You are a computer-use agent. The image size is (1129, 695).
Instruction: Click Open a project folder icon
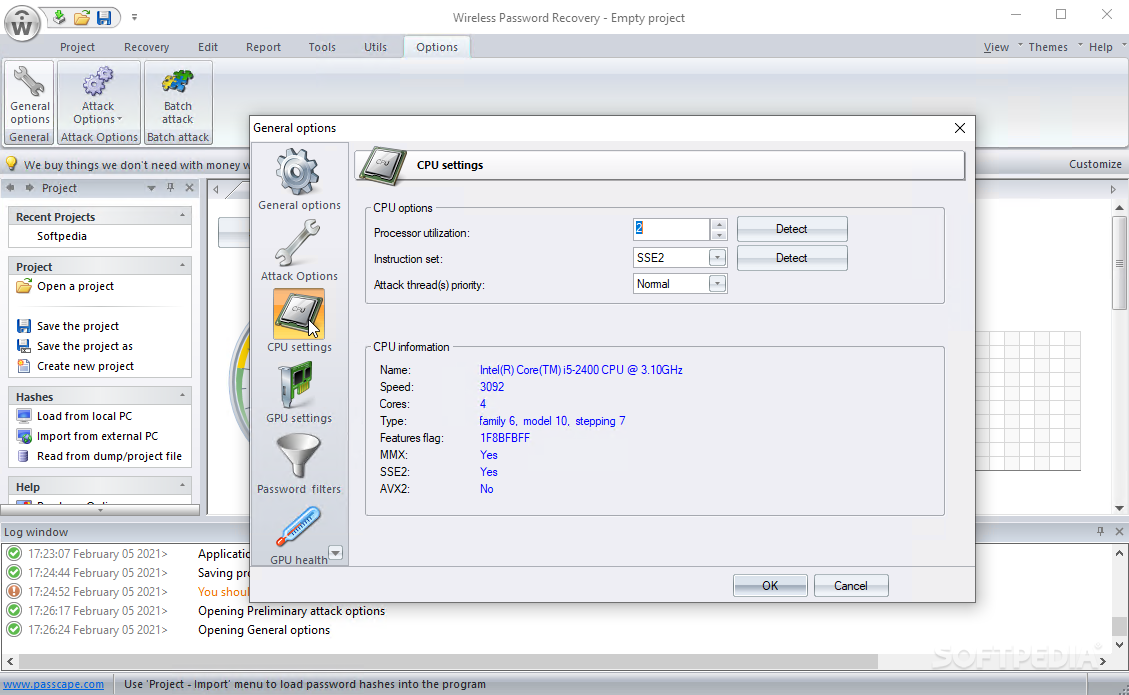tap(24, 286)
